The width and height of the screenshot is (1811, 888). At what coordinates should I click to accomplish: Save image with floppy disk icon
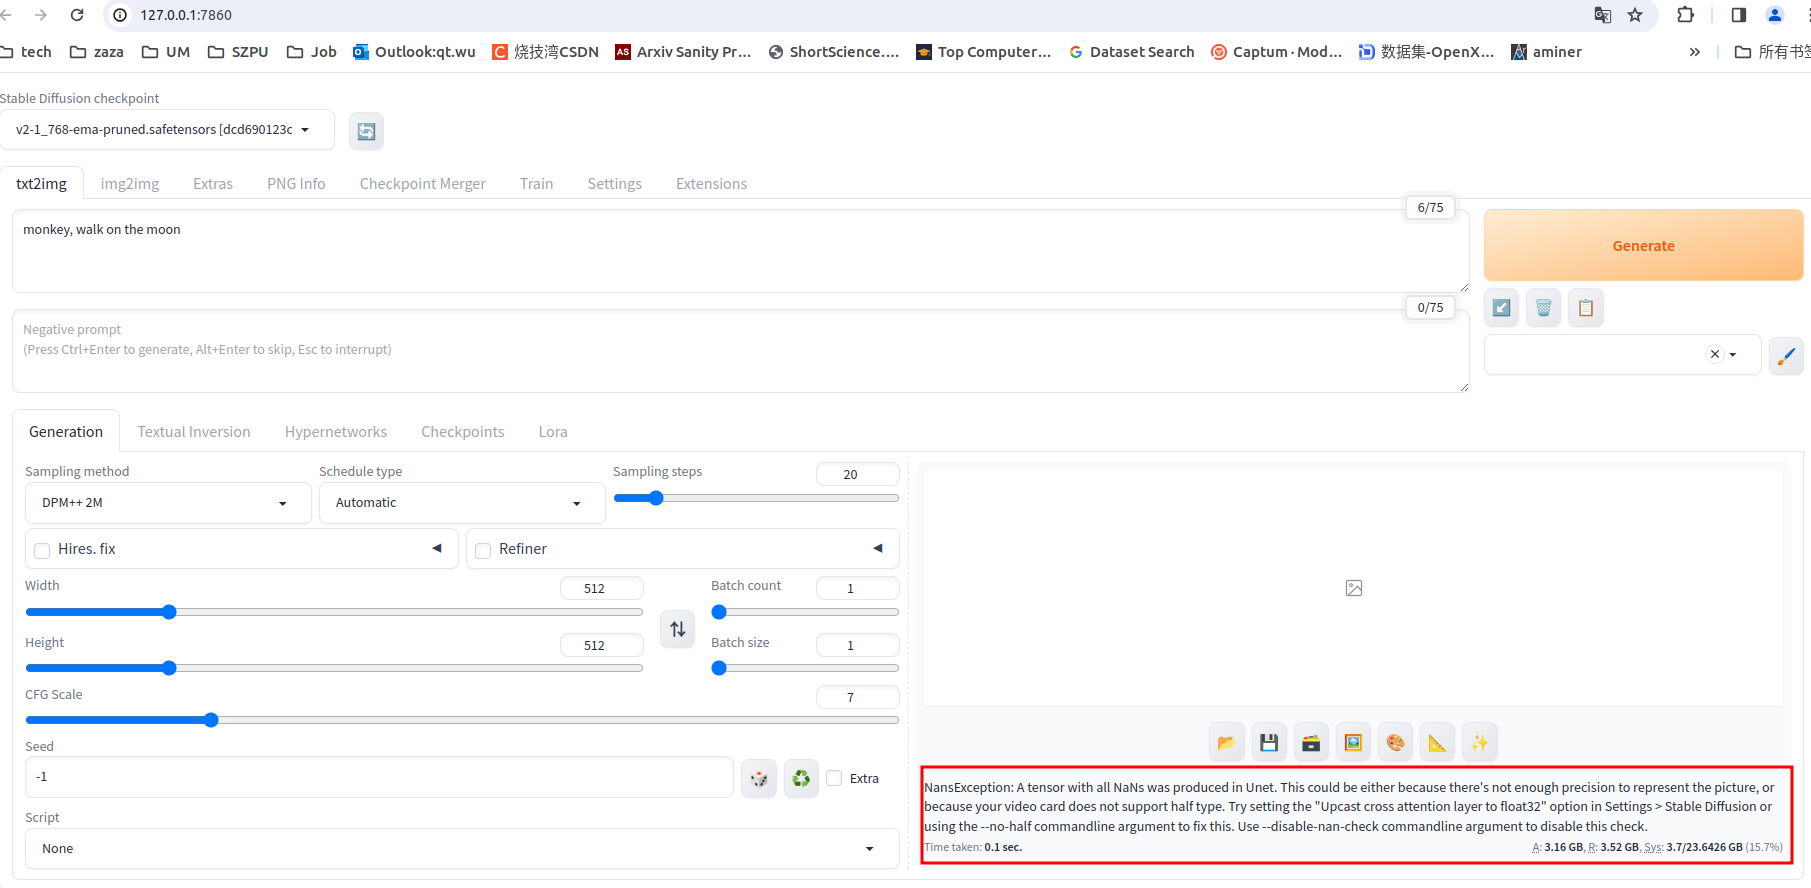[1269, 742]
